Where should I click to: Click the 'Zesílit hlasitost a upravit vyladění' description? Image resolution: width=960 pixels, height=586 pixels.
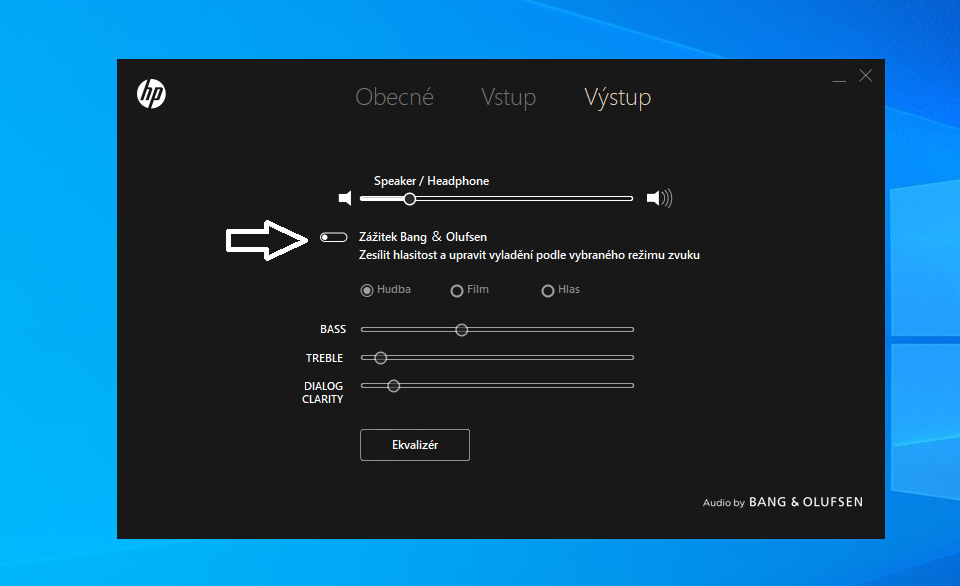529,255
